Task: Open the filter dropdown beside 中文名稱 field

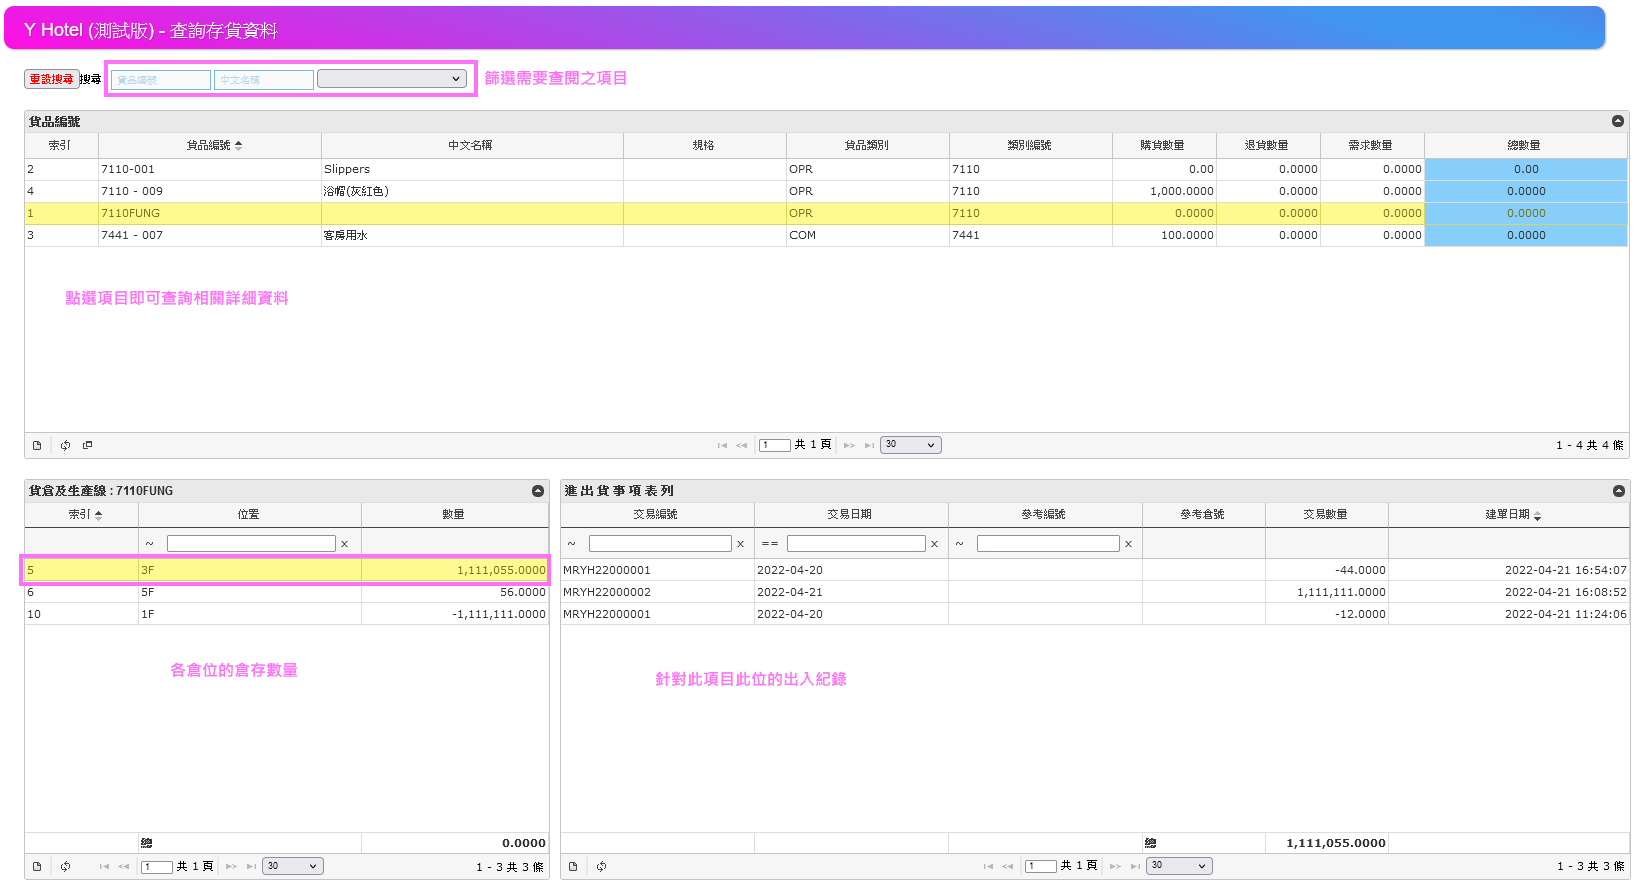Action: 391,79
